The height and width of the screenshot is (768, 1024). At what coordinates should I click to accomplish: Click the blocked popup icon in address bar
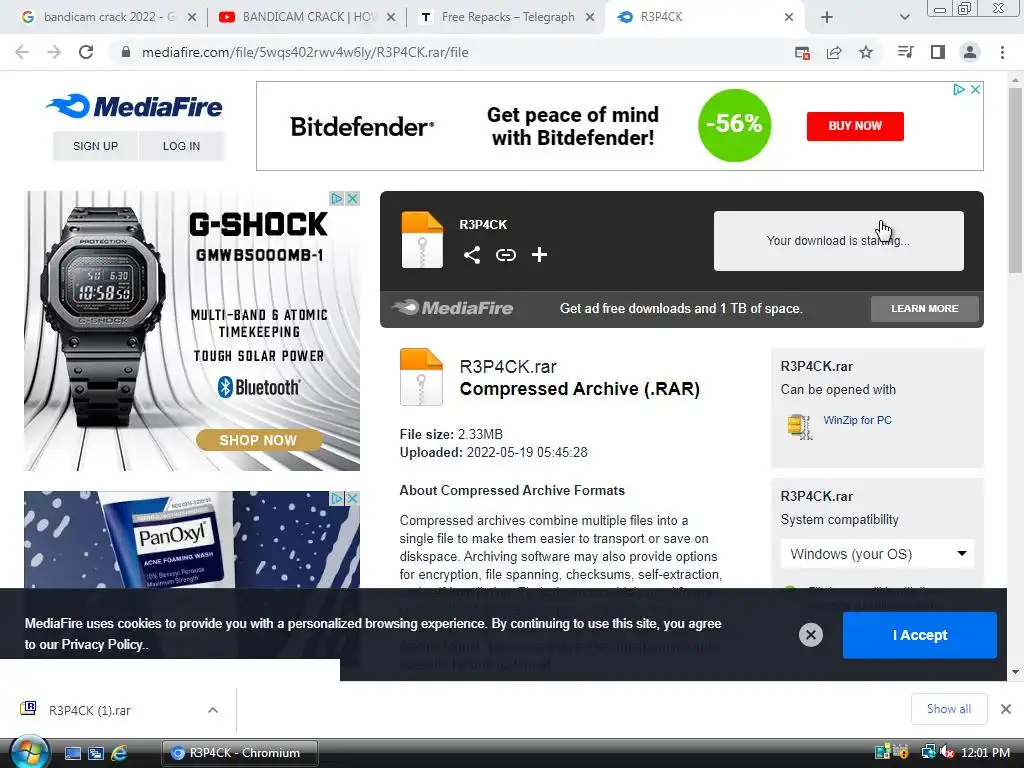pos(803,52)
